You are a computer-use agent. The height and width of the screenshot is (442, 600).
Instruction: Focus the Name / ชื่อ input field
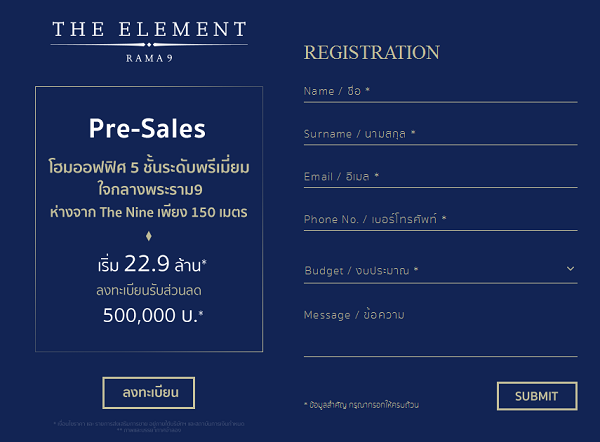[440, 92]
